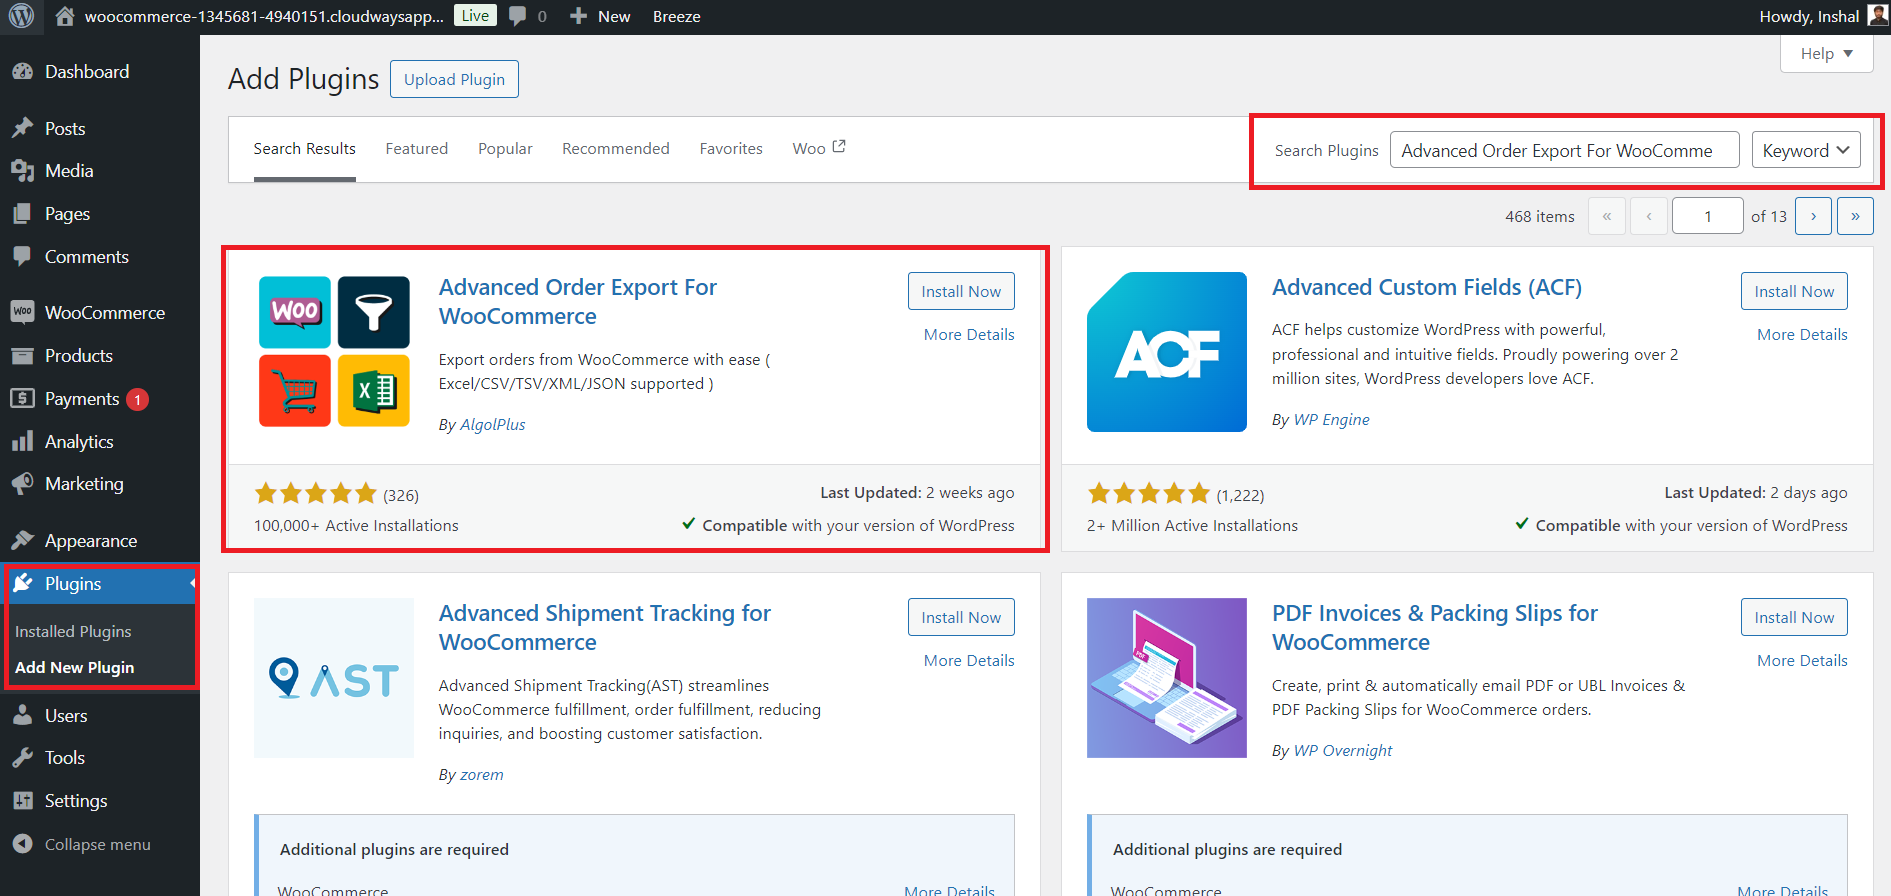Open More Details for Advanced Order Export
The height and width of the screenshot is (896, 1891).
[969, 334]
